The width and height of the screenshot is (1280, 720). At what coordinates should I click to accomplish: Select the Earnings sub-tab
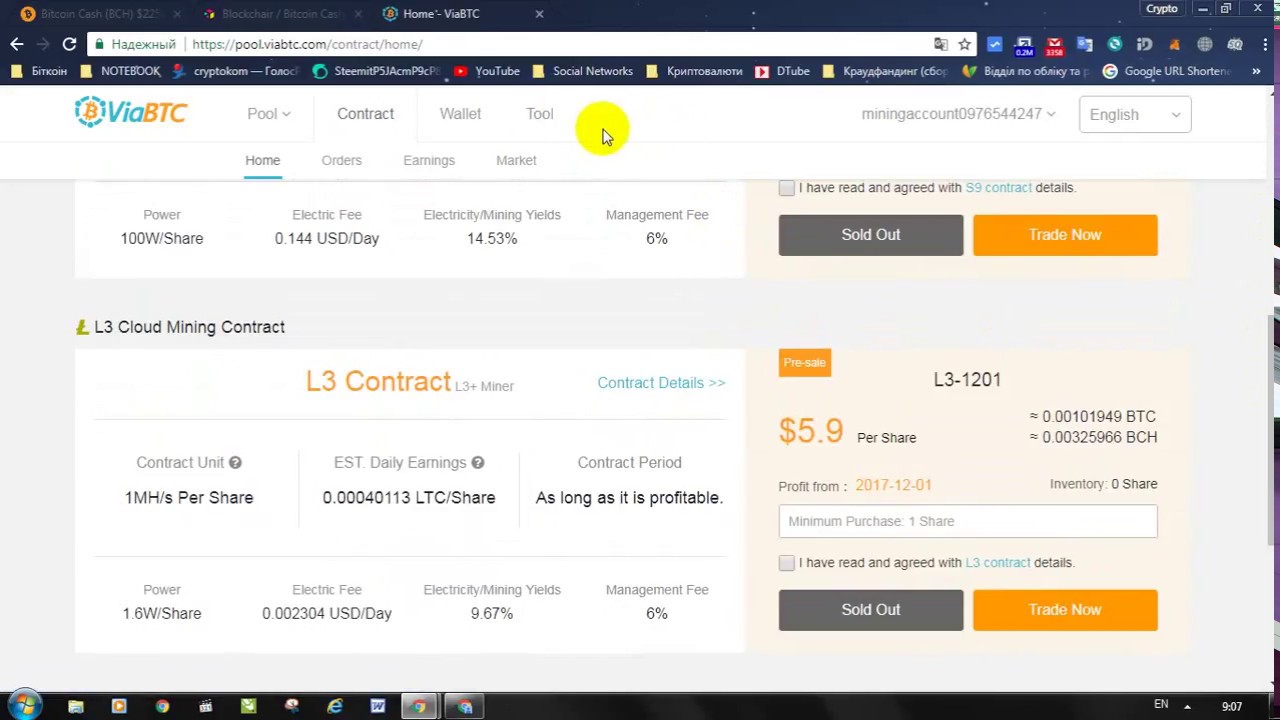[x=429, y=160]
